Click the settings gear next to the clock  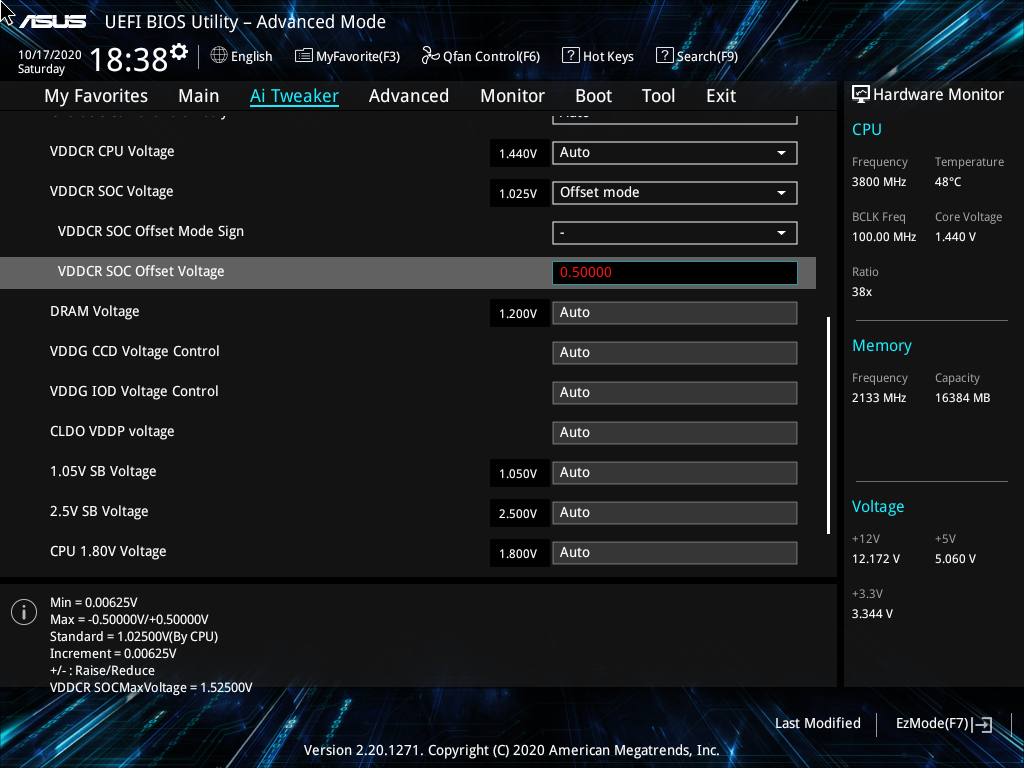tap(179, 52)
